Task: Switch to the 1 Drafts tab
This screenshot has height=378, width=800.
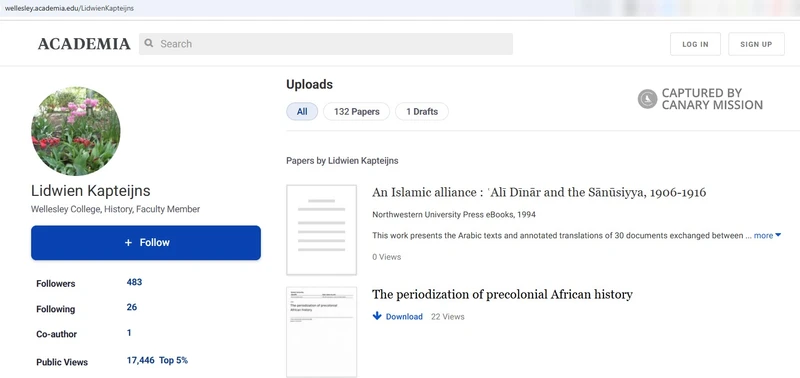Action: point(422,112)
